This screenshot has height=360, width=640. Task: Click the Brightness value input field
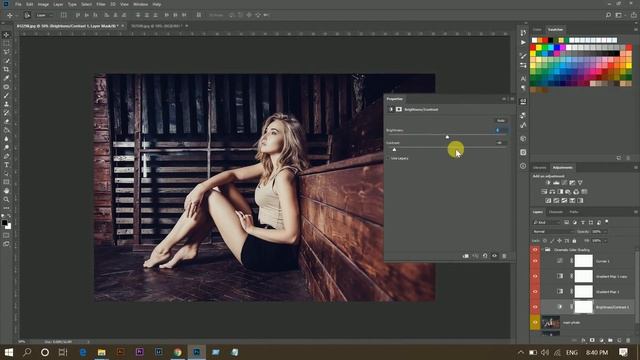click(x=501, y=130)
